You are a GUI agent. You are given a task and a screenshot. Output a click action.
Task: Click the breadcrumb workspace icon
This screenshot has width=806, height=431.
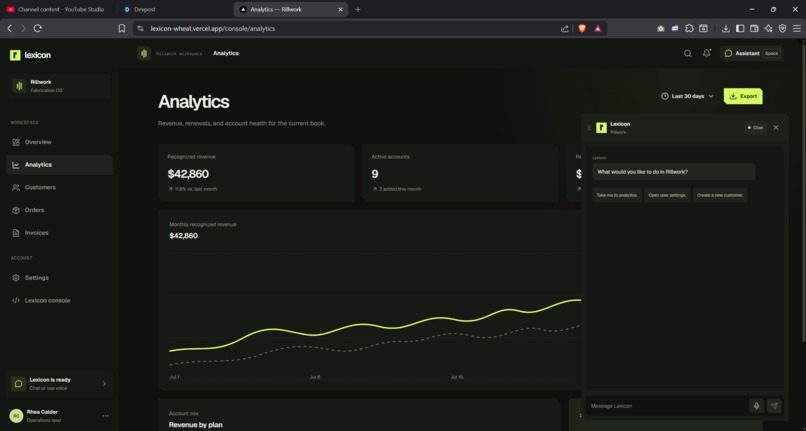pyautogui.click(x=144, y=53)
